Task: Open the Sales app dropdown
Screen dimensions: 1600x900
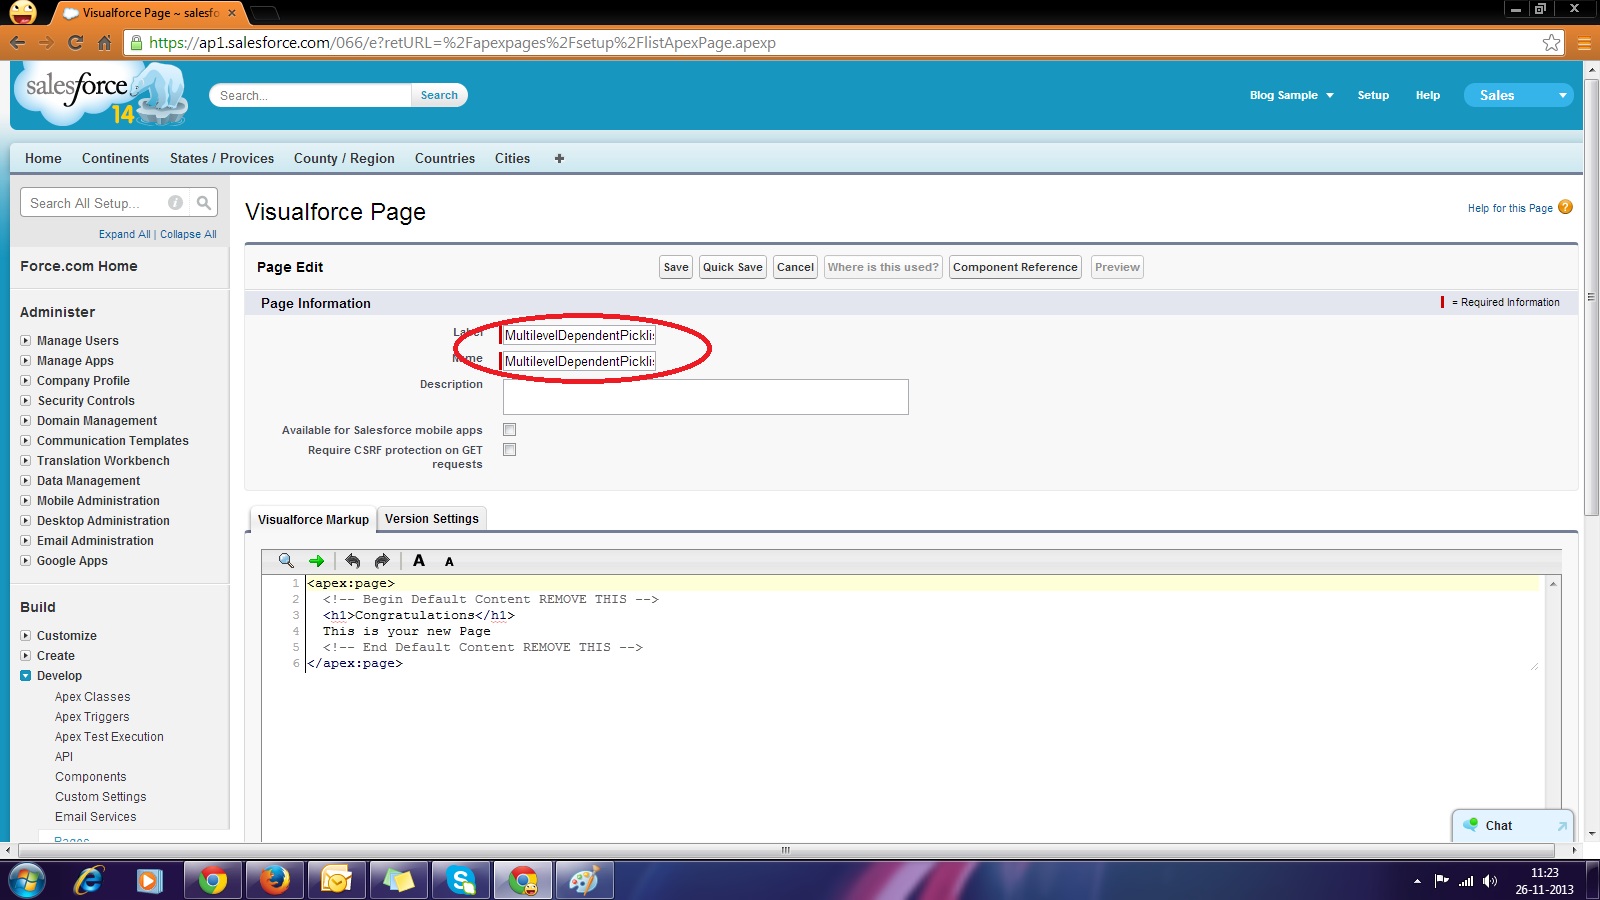Action: pos(1518,95)
